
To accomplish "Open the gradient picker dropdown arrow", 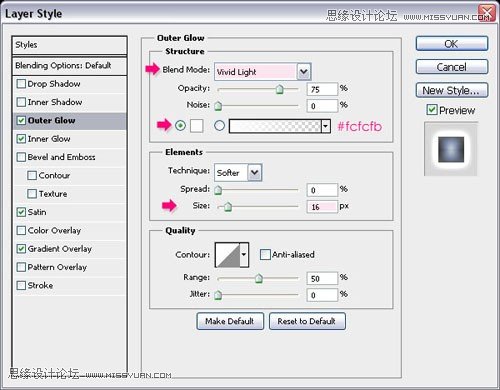I will click(326, 126).
